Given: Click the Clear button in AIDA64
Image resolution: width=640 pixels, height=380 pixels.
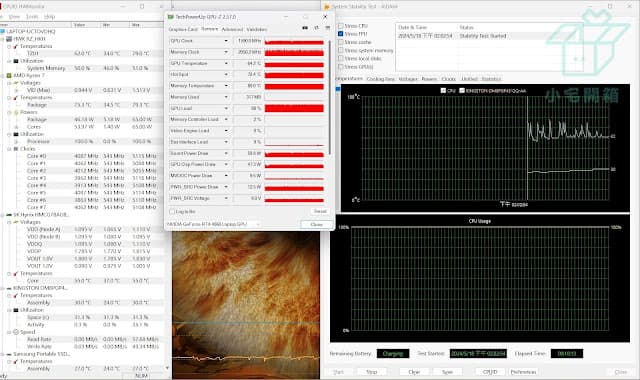Looking at the screenshot, I should [x=414, y=372].
